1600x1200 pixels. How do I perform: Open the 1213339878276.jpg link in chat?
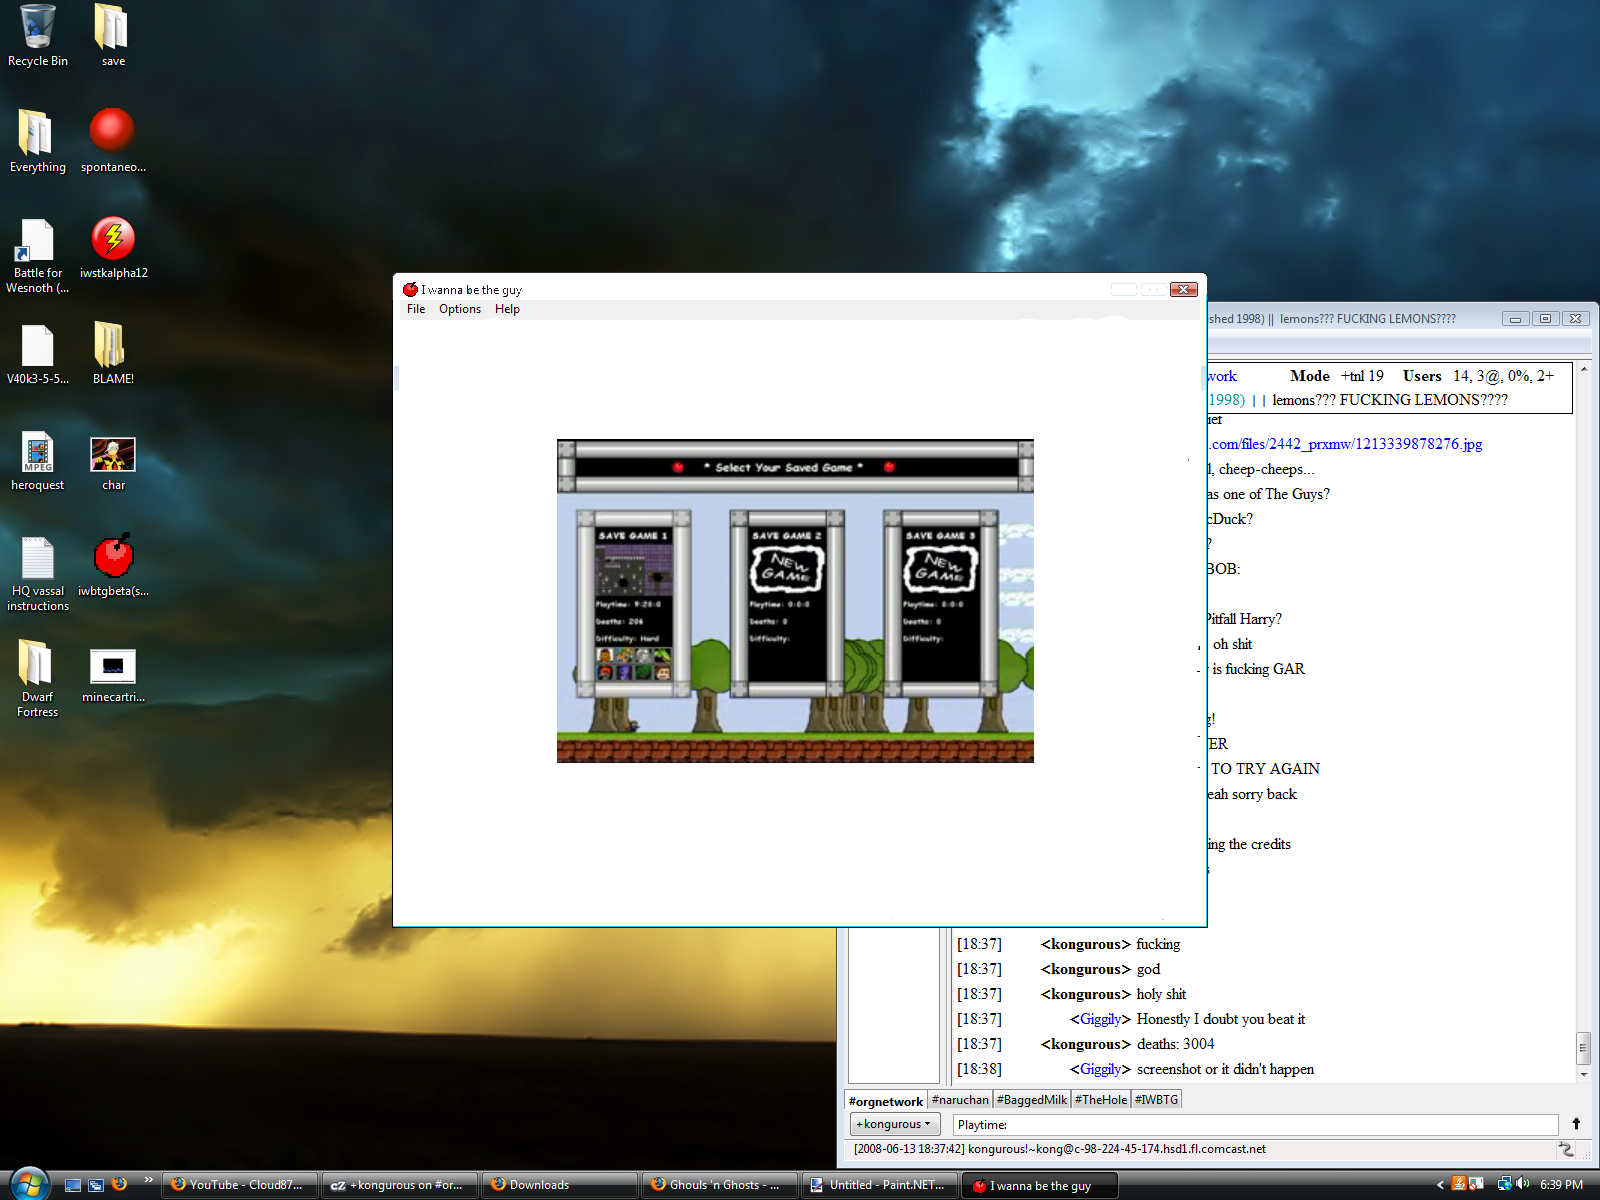1346,444
